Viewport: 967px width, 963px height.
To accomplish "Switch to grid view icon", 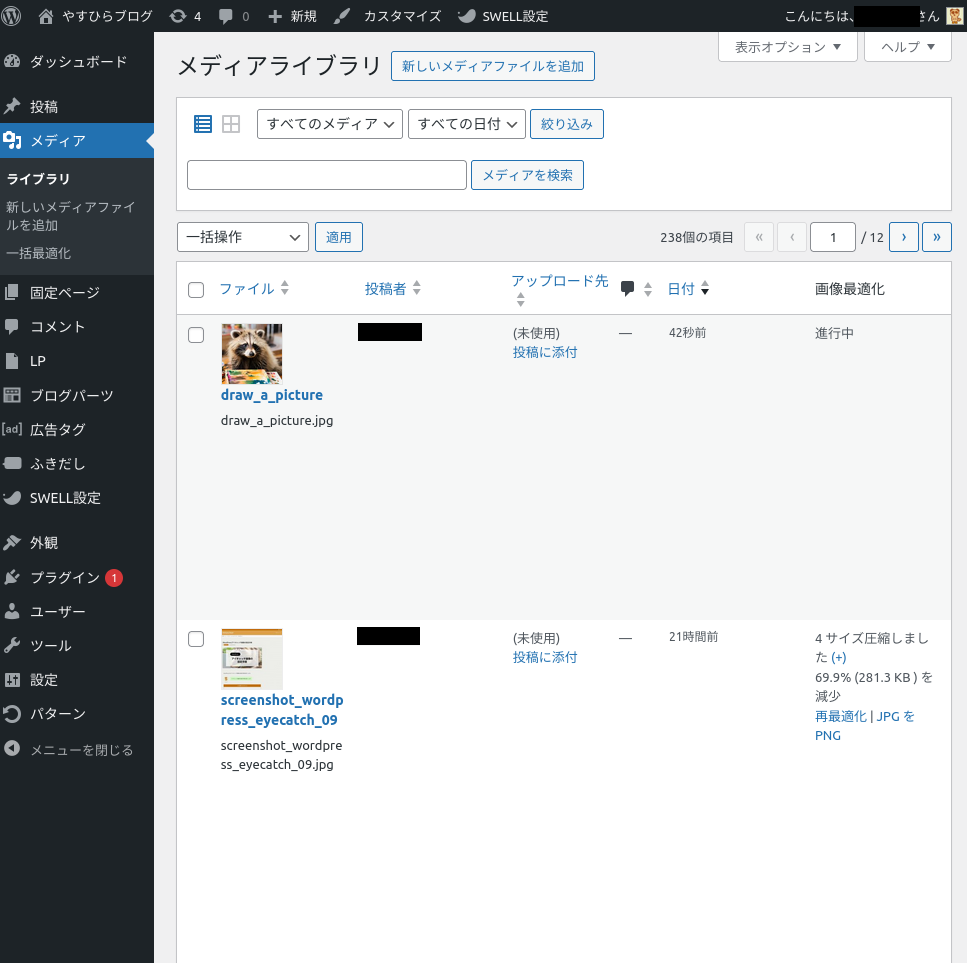I will point(231,124).
